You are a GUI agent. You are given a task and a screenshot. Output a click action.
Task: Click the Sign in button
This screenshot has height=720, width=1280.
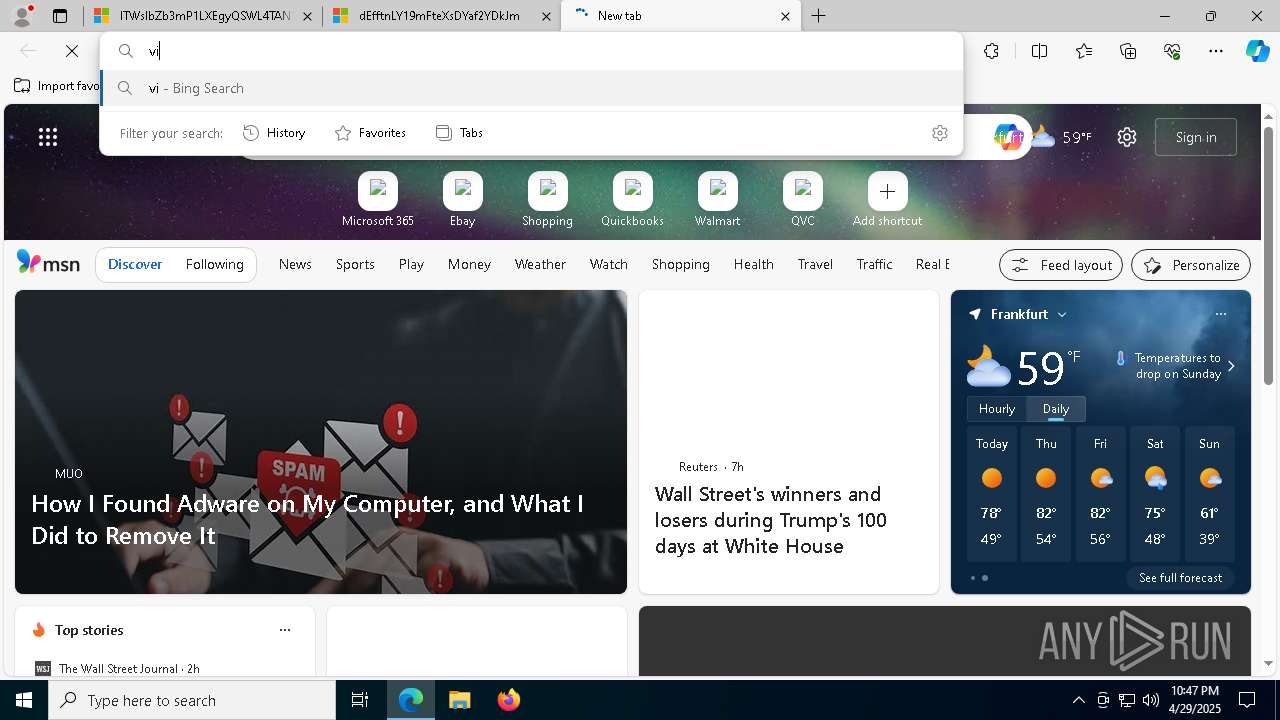click(1196, 137)
